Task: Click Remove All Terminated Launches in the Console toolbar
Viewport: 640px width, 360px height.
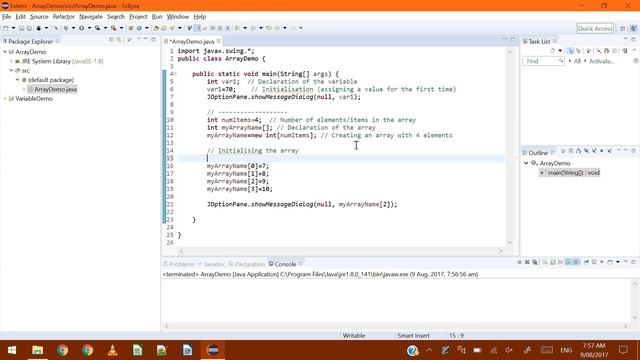Action: [x=535, y=262]
